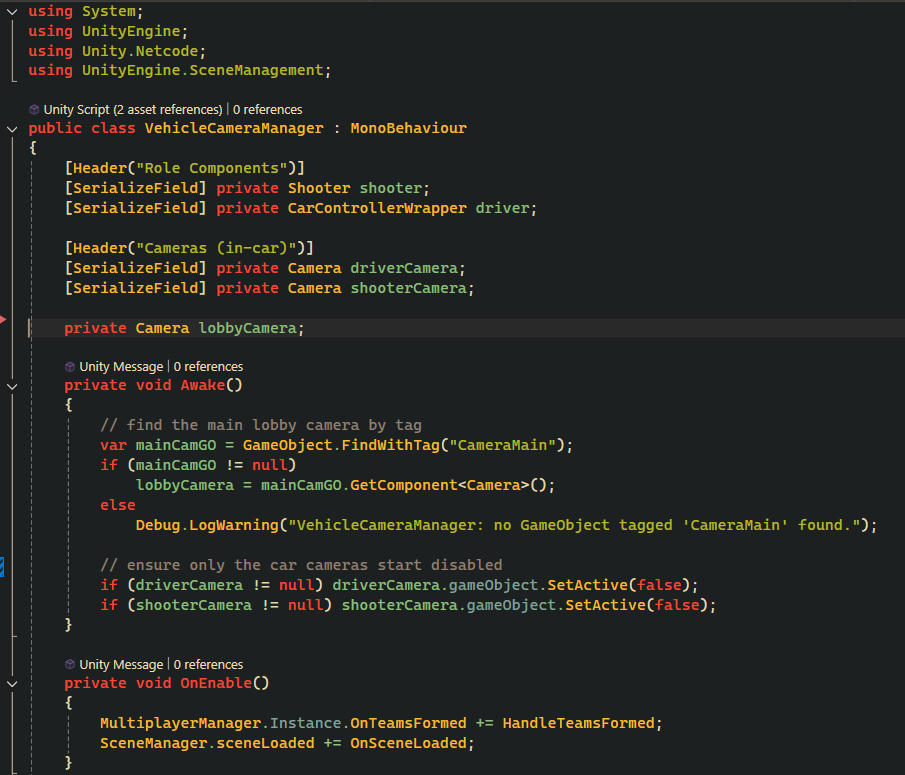Image resolution: width=905 pixels, height=775 pixels.
Task: Click the red marker beside lobbyCamera line
Action: 3,320
